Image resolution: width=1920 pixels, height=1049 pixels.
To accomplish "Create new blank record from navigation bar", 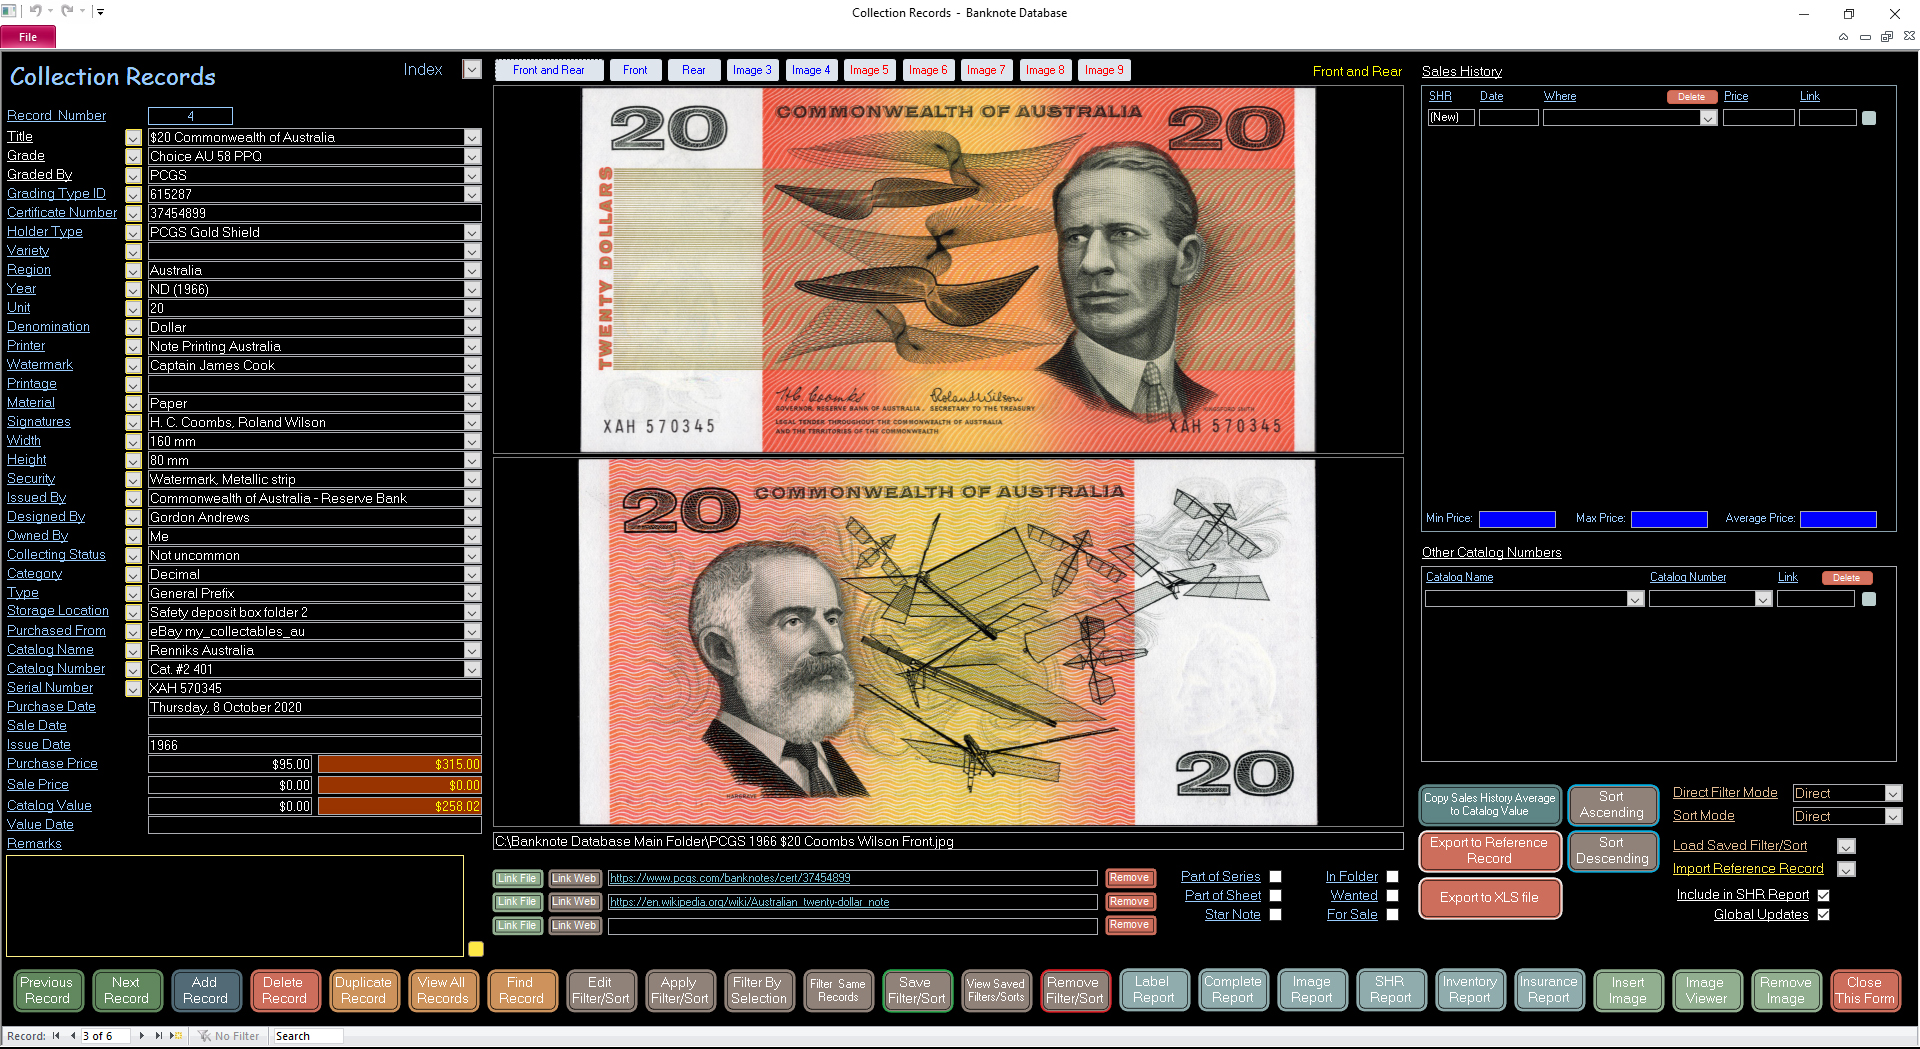I will tap(176, 1036).
